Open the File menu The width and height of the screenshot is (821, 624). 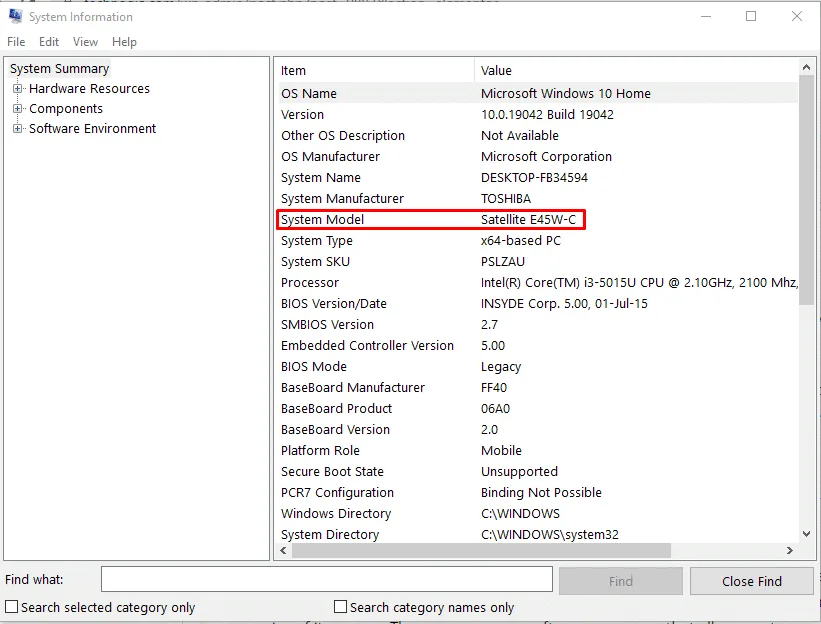click(16, 42)
